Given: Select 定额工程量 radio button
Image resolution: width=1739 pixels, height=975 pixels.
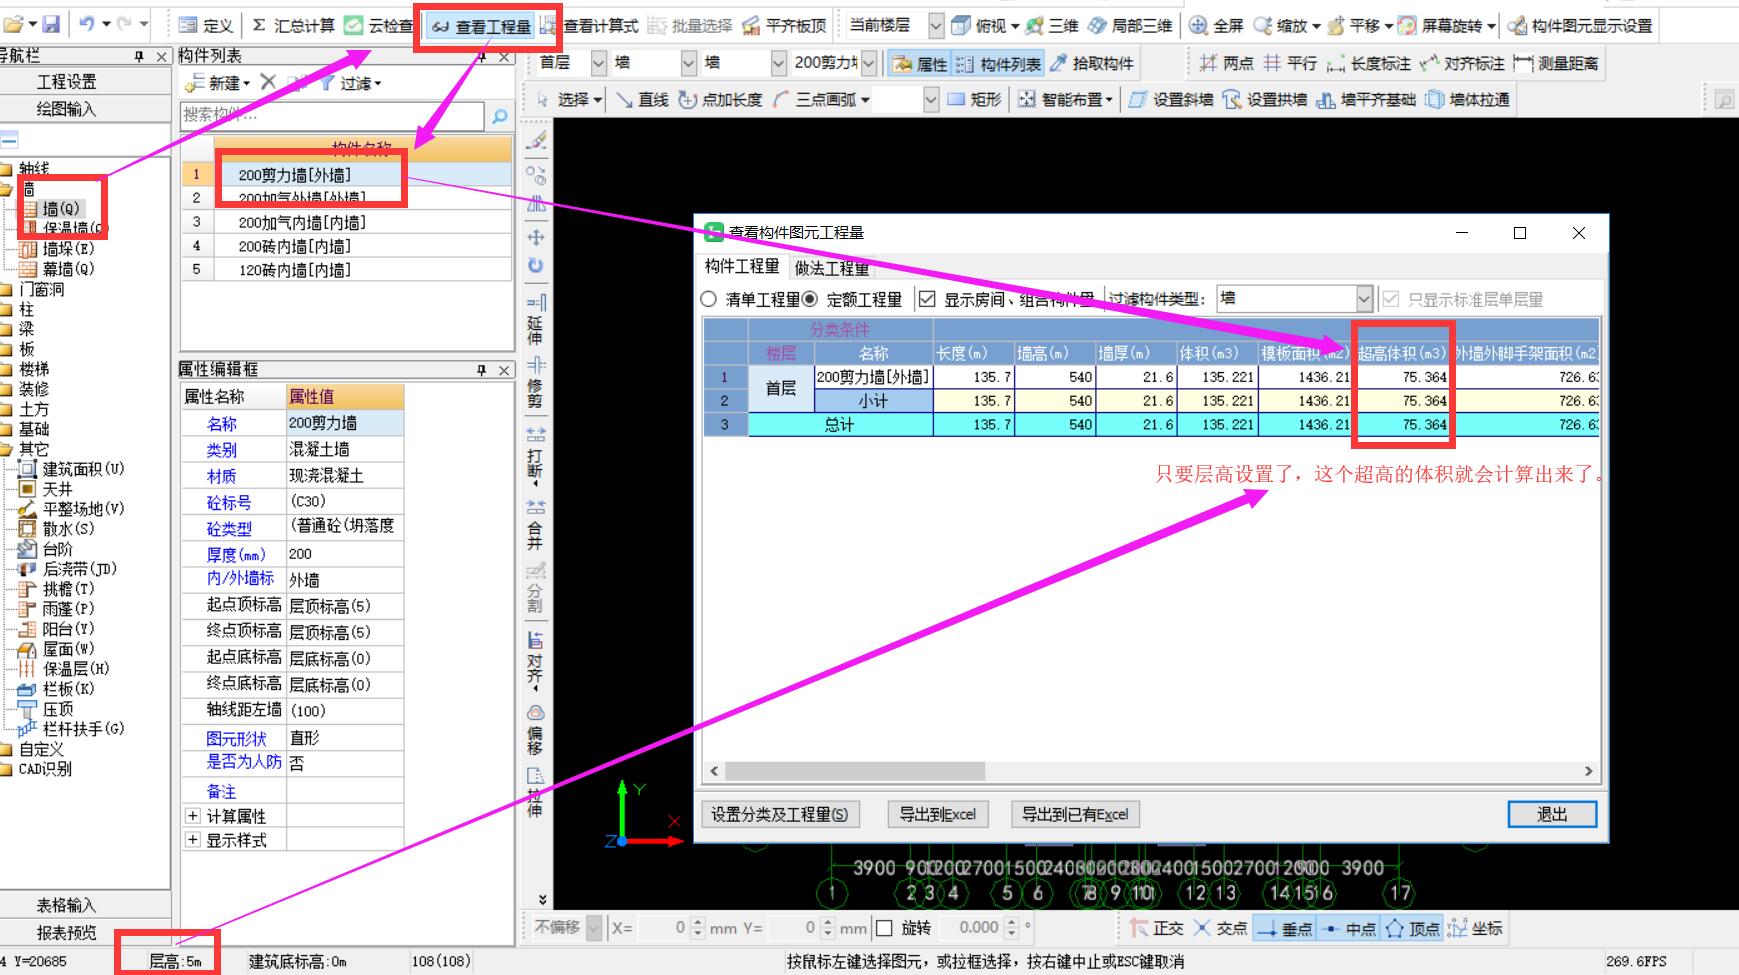Looking at the screenshot, I should click(810, 299).
